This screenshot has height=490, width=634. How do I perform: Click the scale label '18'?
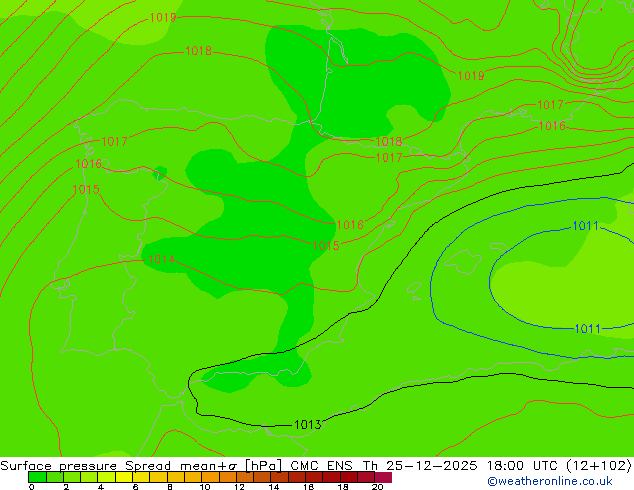343,487
